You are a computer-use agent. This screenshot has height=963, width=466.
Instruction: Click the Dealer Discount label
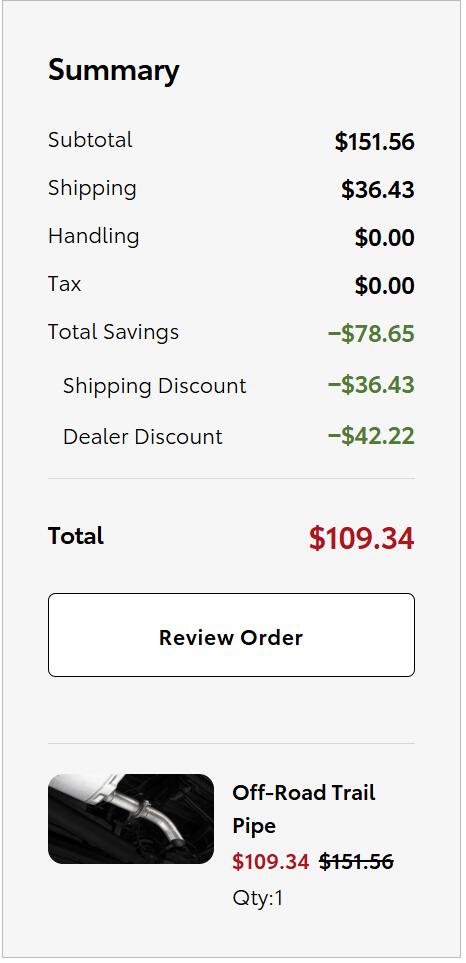[x=142, y=437]
